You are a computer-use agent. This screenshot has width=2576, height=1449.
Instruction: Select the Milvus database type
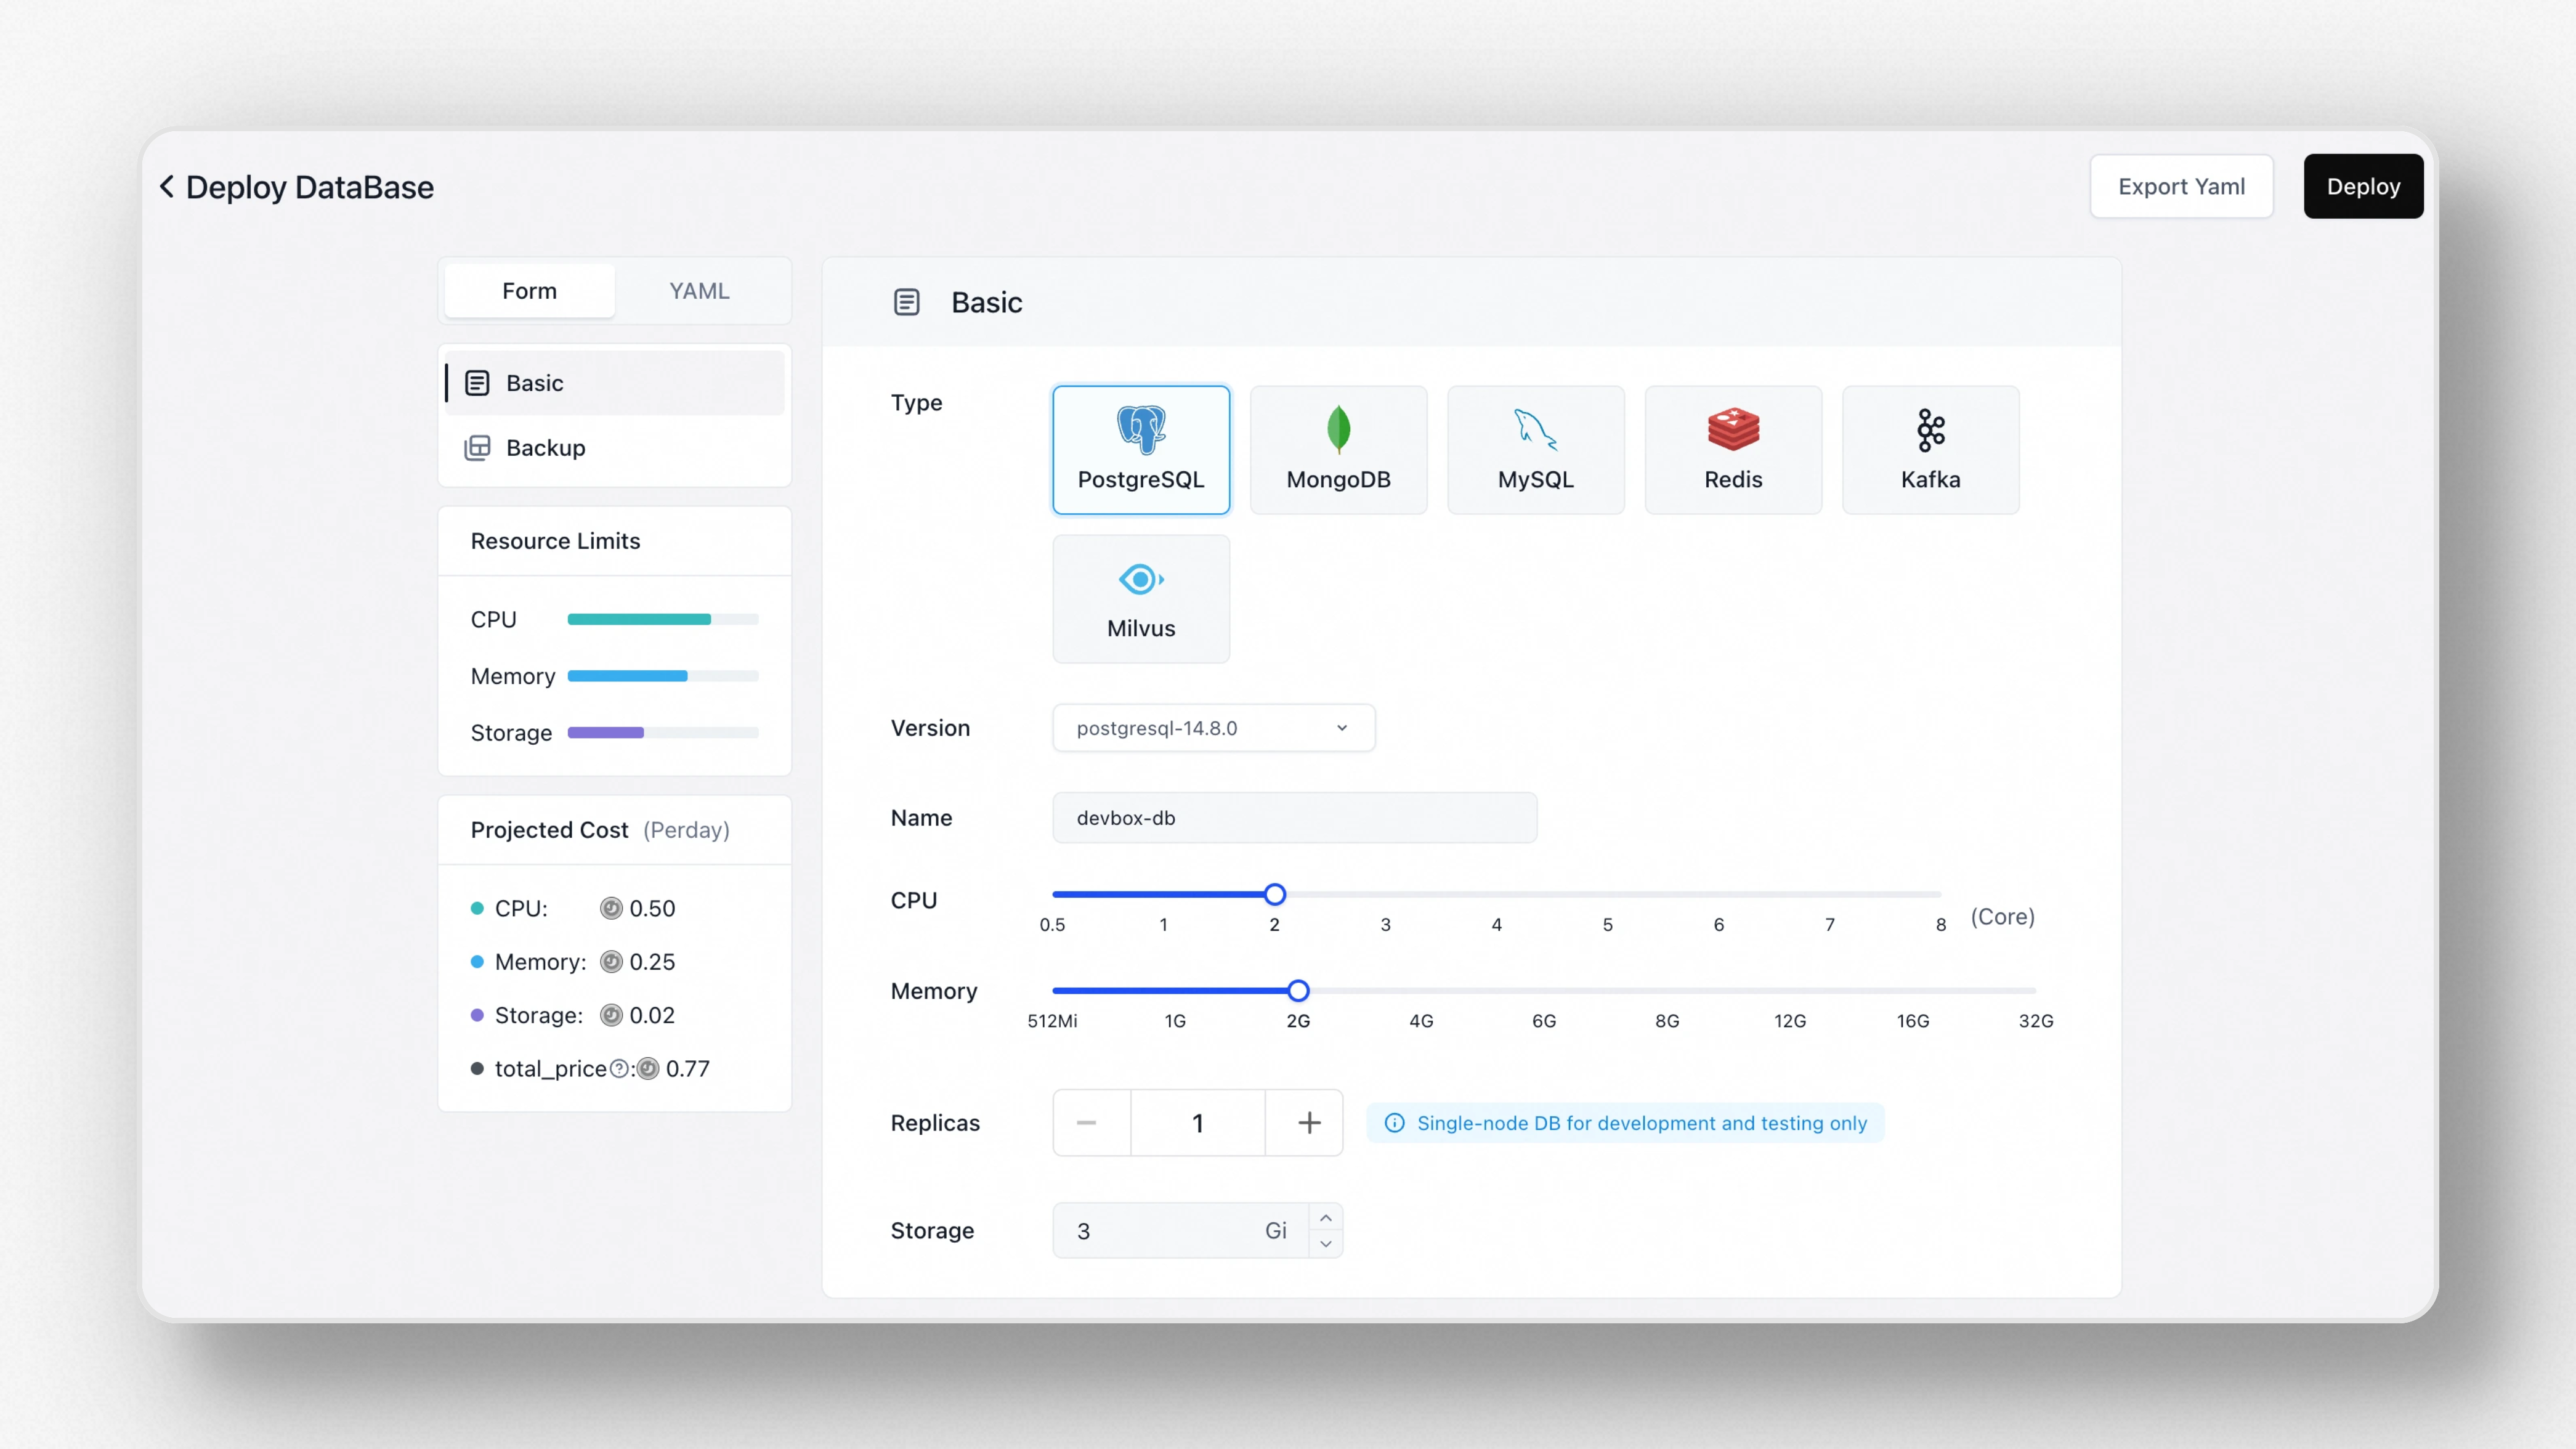pos(1140,598)
